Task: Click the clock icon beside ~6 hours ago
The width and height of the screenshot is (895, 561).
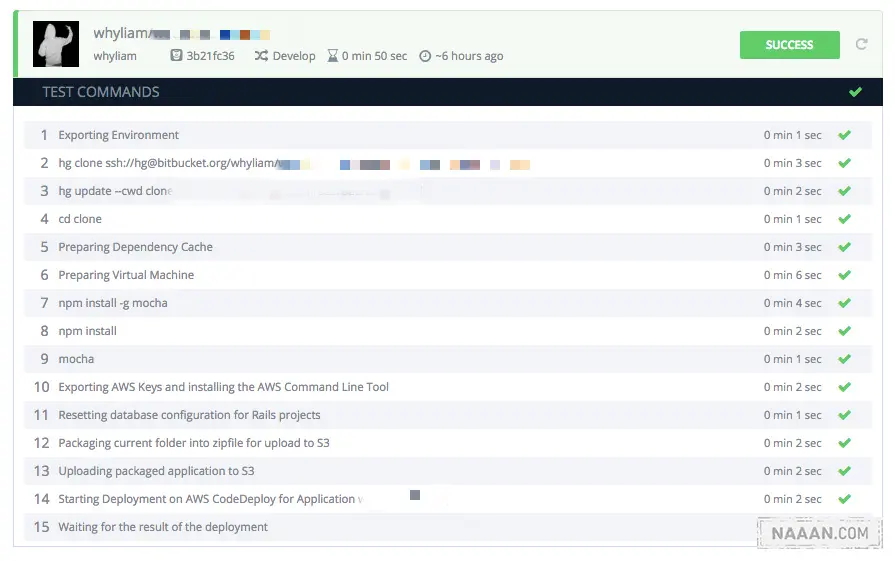Action: pos(425,56)
